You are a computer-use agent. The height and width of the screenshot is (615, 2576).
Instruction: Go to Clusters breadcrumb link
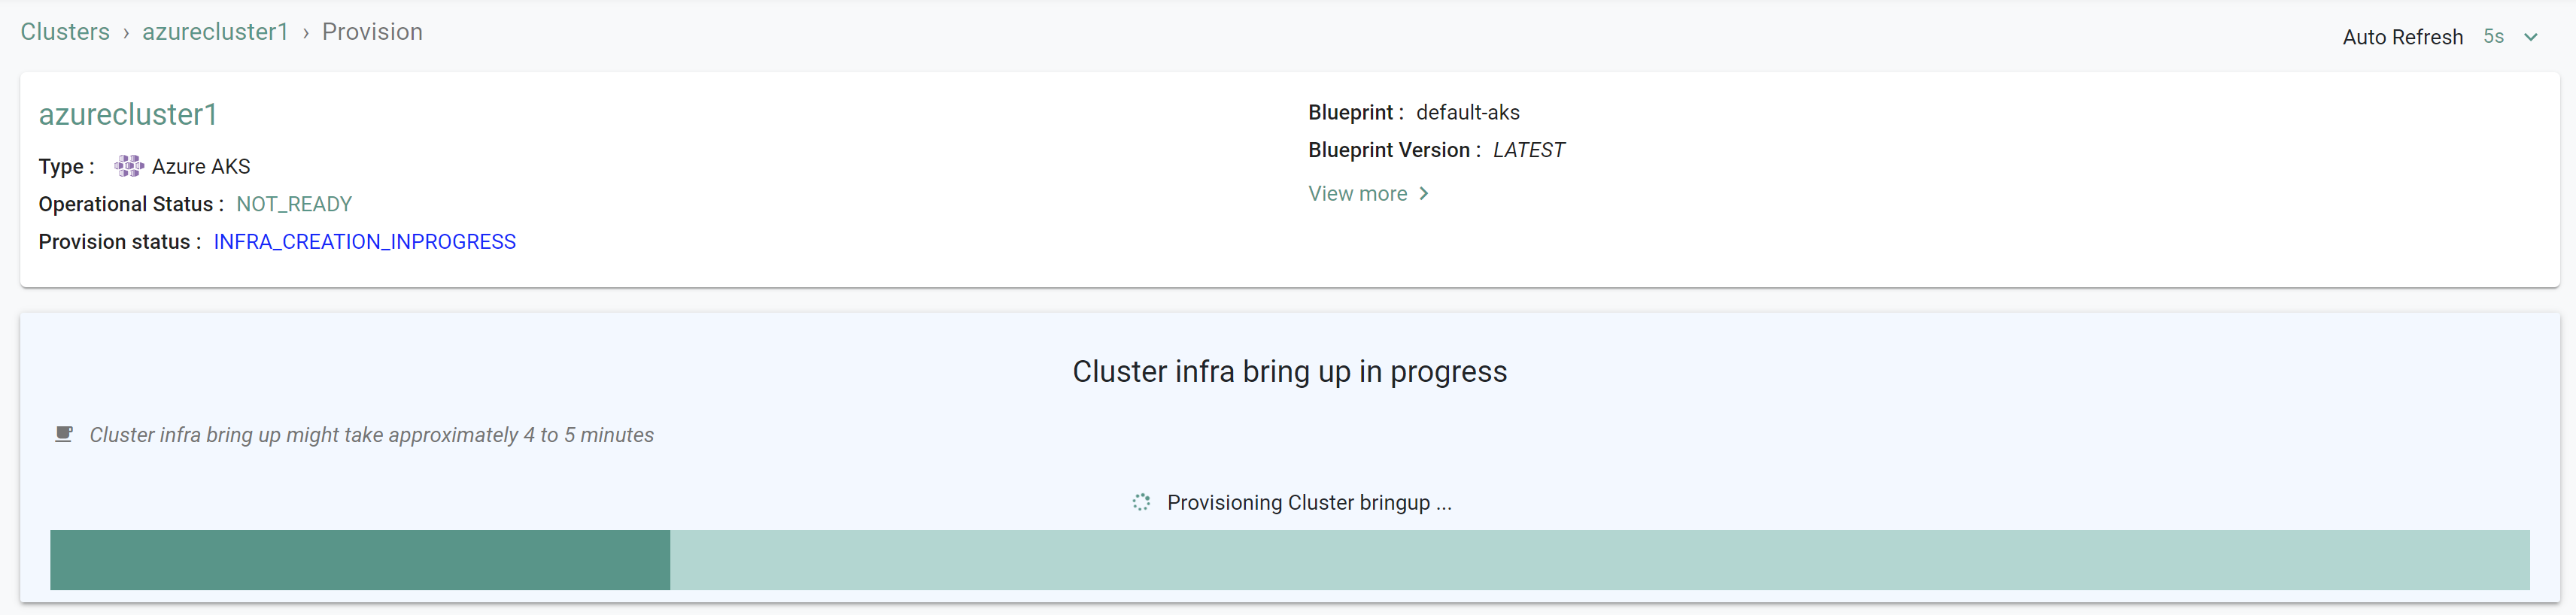[65, 32]
